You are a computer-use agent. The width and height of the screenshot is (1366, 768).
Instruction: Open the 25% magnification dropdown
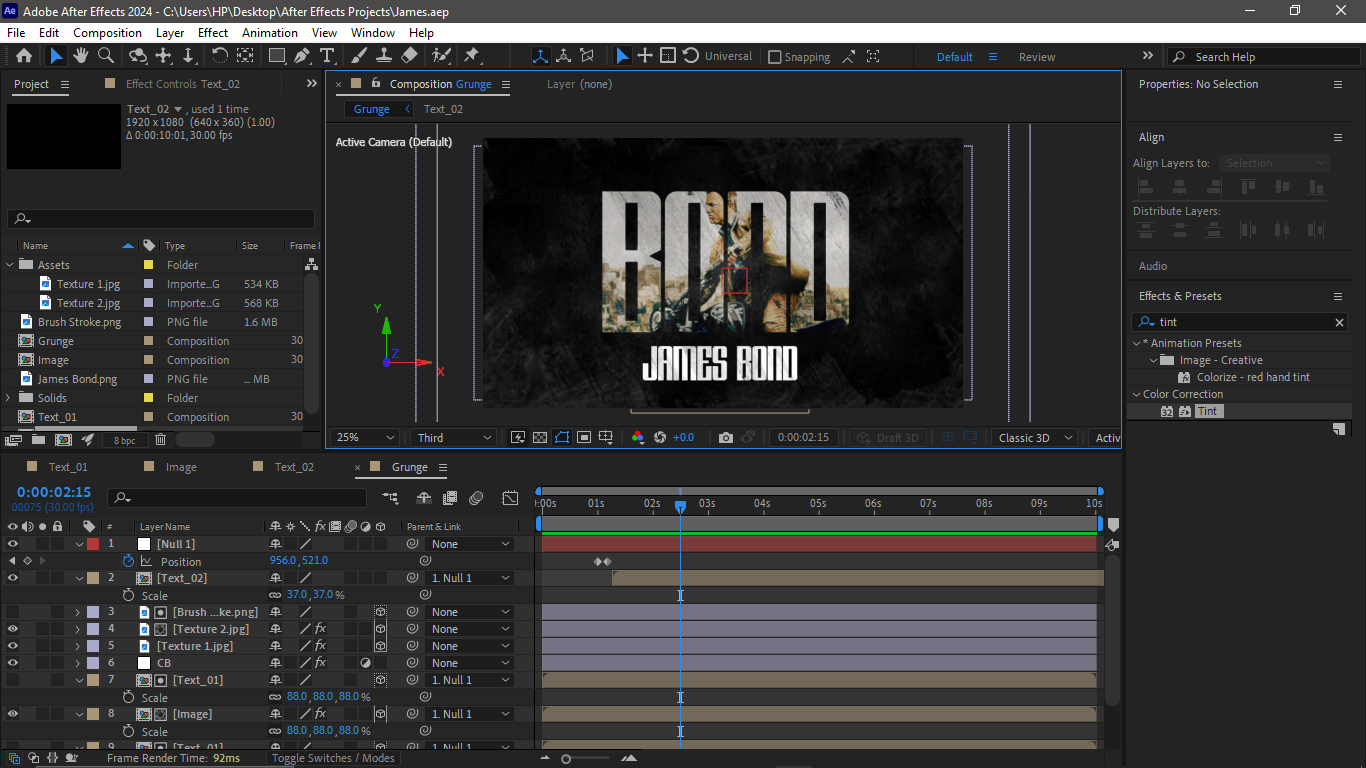point(364,438)
